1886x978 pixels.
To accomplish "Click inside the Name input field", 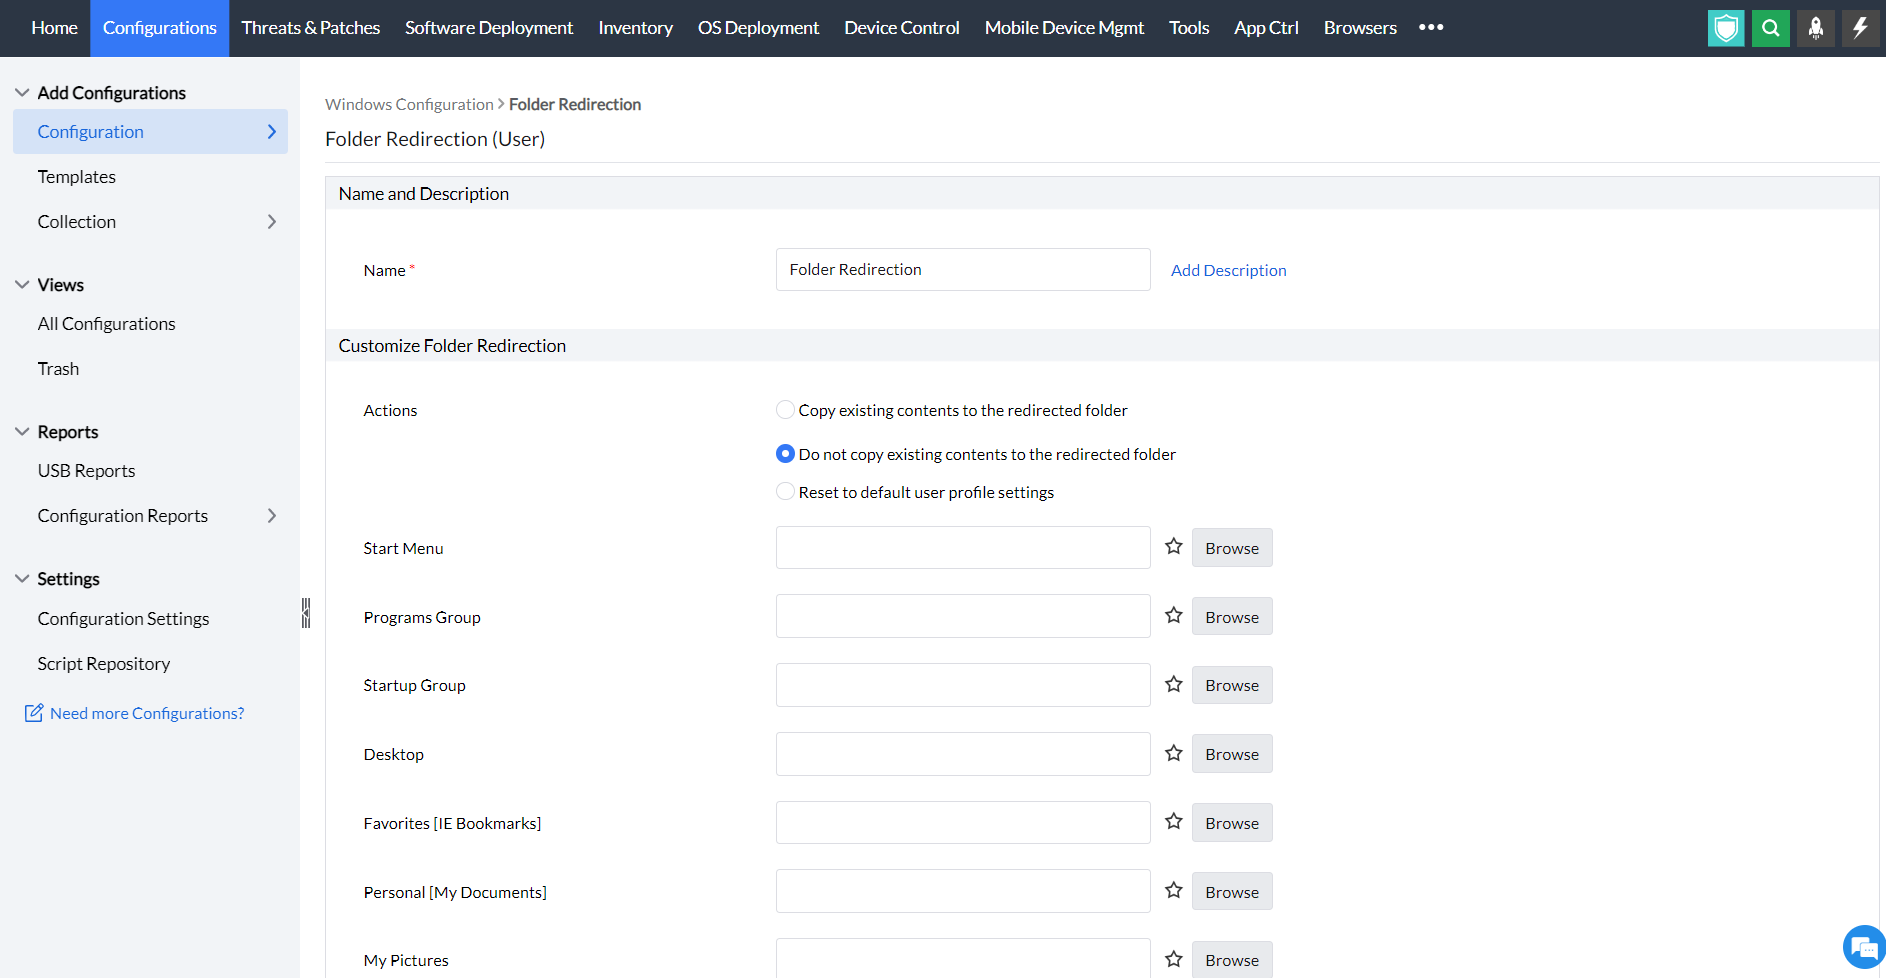I will 962,269.
